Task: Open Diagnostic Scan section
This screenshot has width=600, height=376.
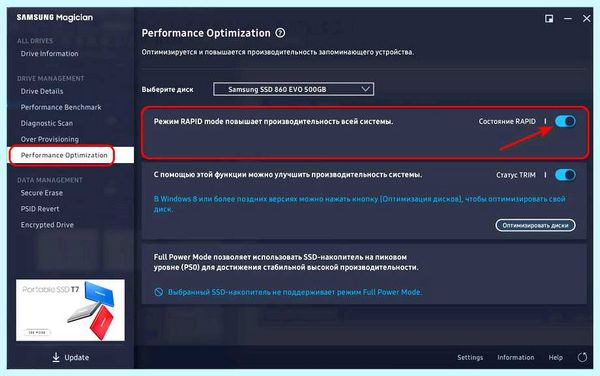Action: [47, 123]
